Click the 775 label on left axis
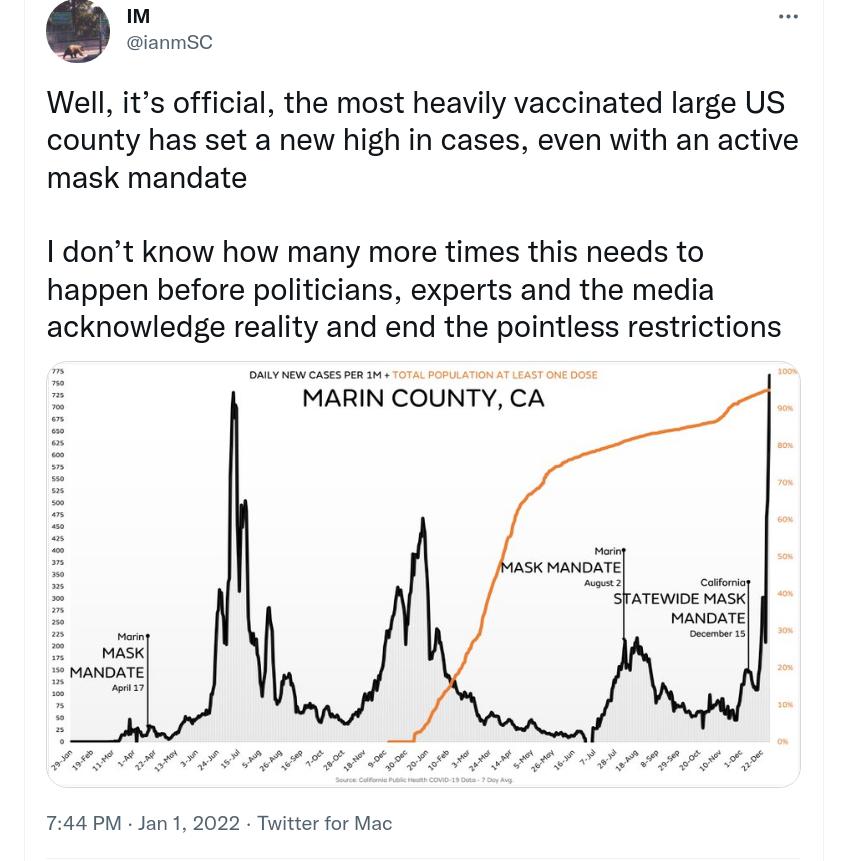Viewport: 845px width, 861px height. (58, 371)
